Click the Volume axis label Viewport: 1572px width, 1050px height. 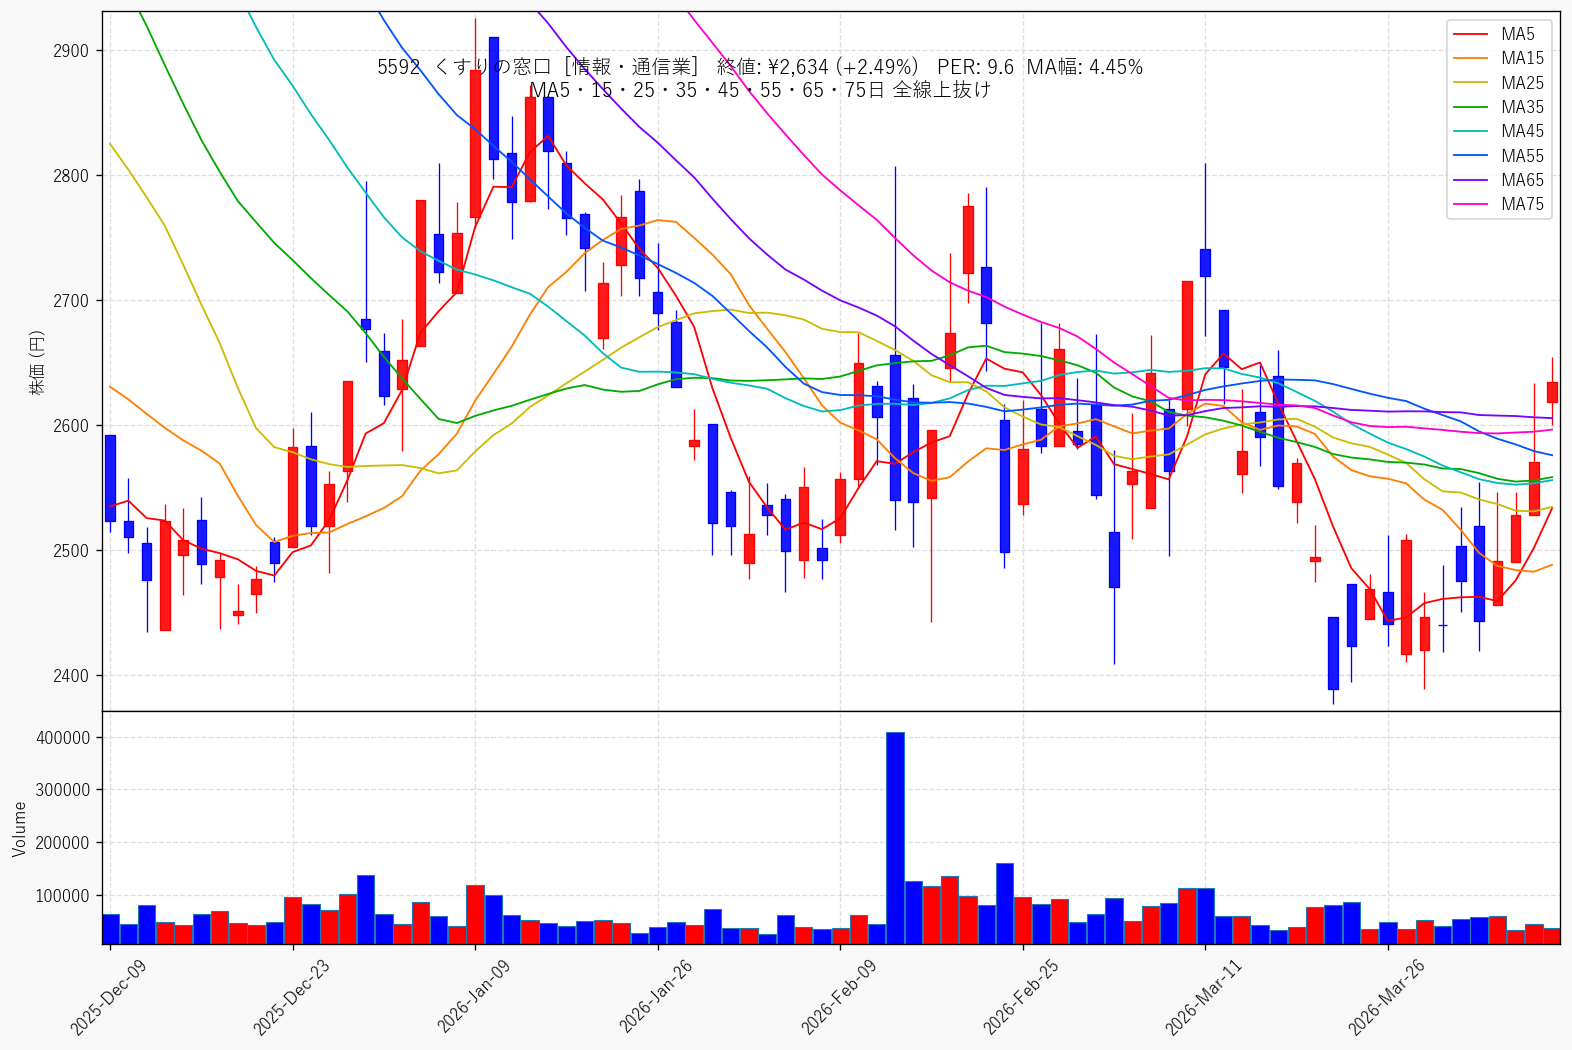coord(19,828)
